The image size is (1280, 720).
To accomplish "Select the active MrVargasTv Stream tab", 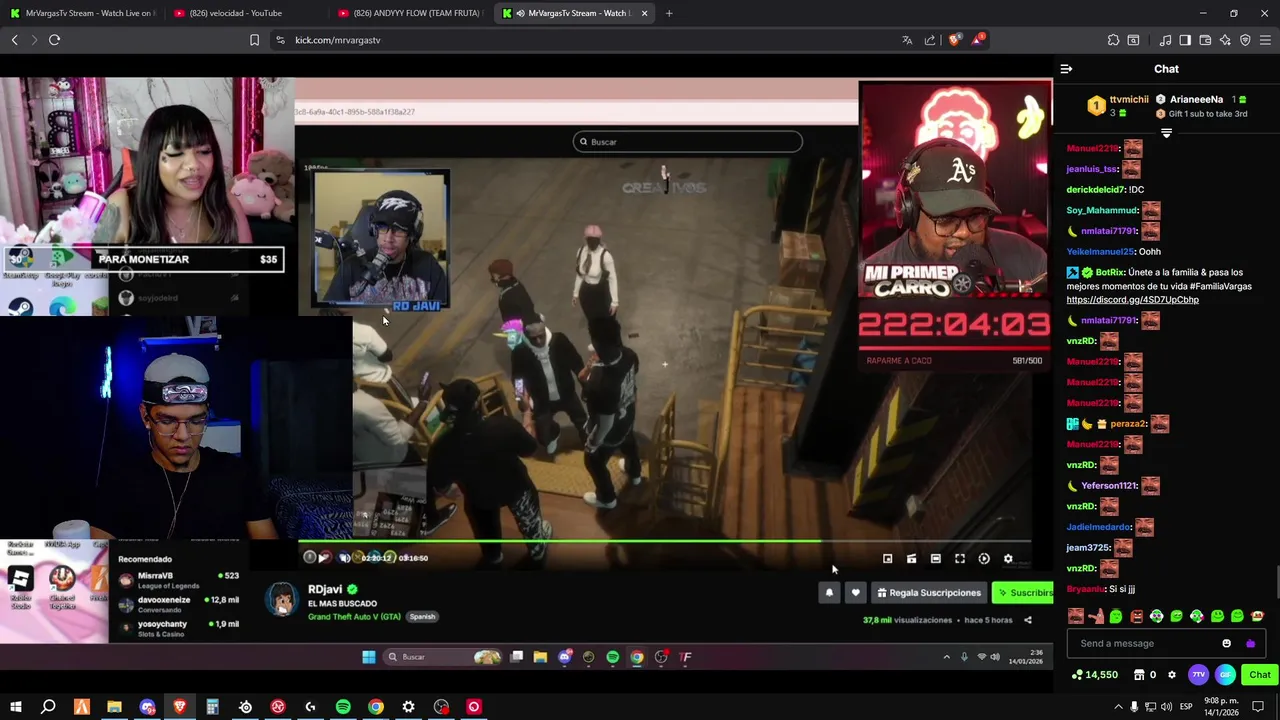I will coord(575,13).
